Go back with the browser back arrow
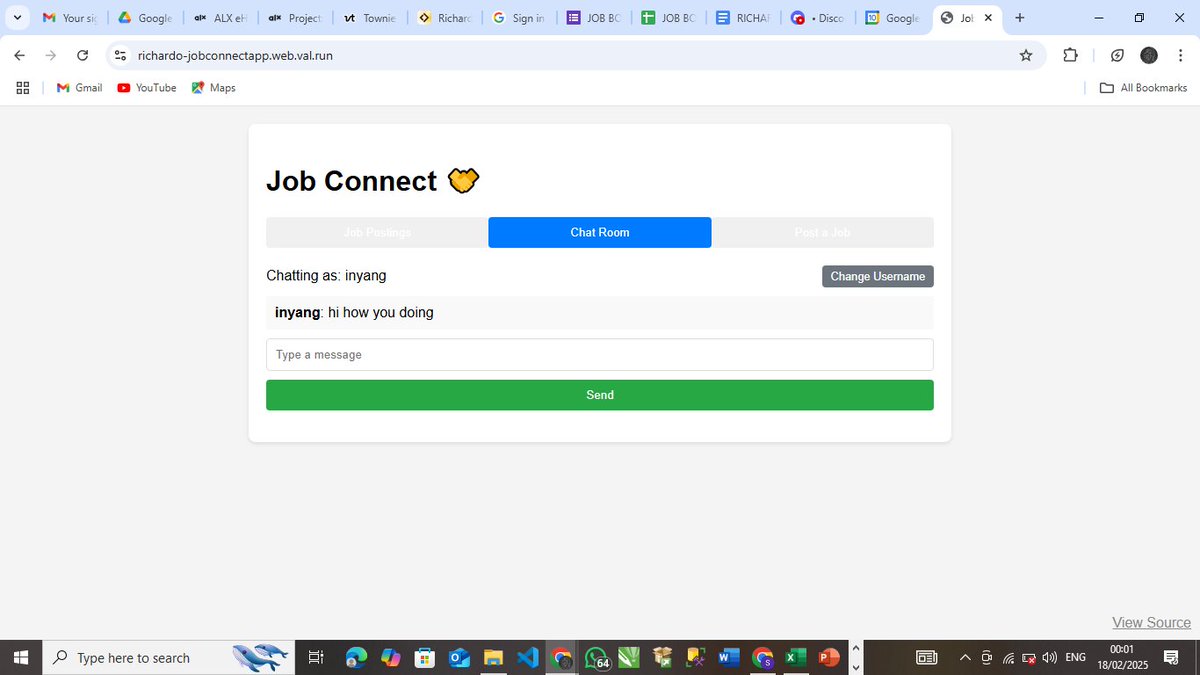 (x=19, y=56)
